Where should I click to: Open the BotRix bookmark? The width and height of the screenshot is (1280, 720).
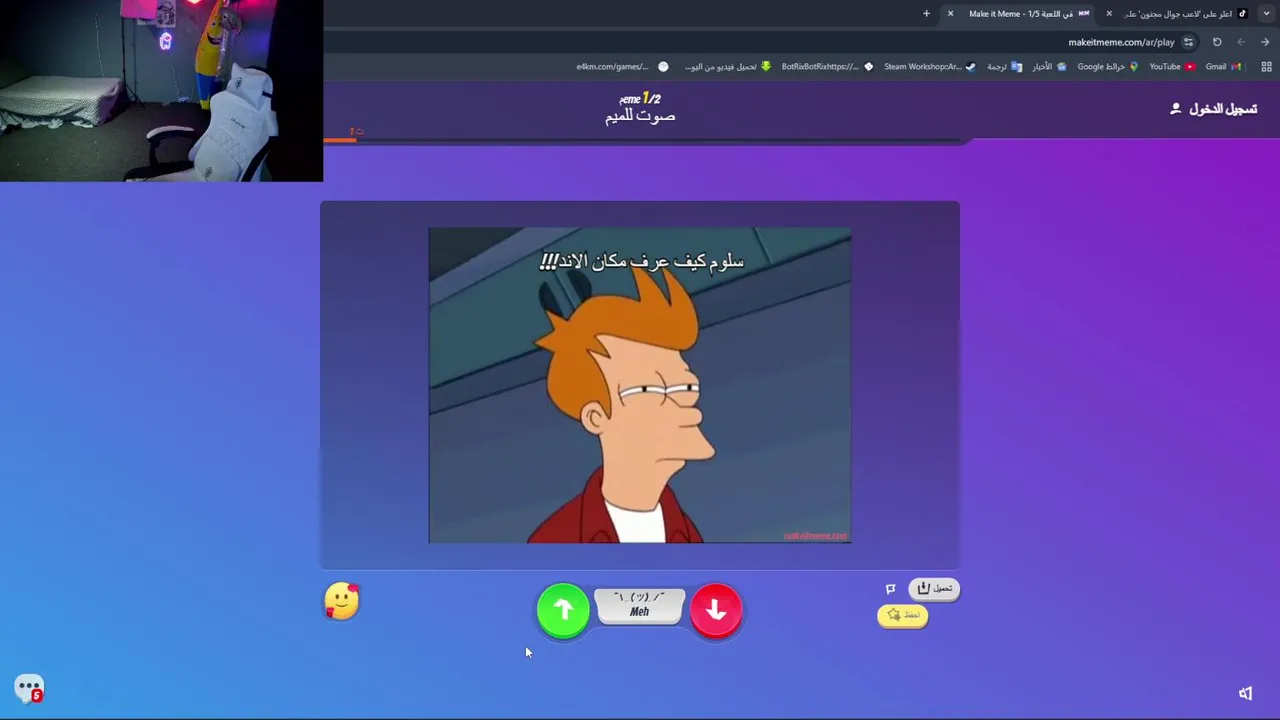827,67
